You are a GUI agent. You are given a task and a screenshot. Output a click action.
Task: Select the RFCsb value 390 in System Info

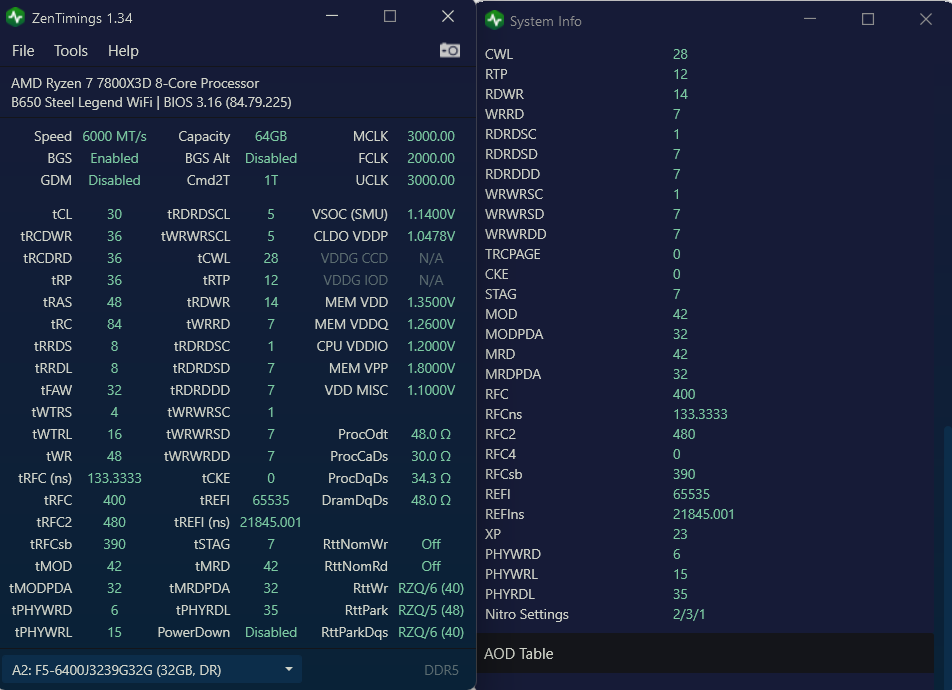pyautogui.click(x=684, y=474)
